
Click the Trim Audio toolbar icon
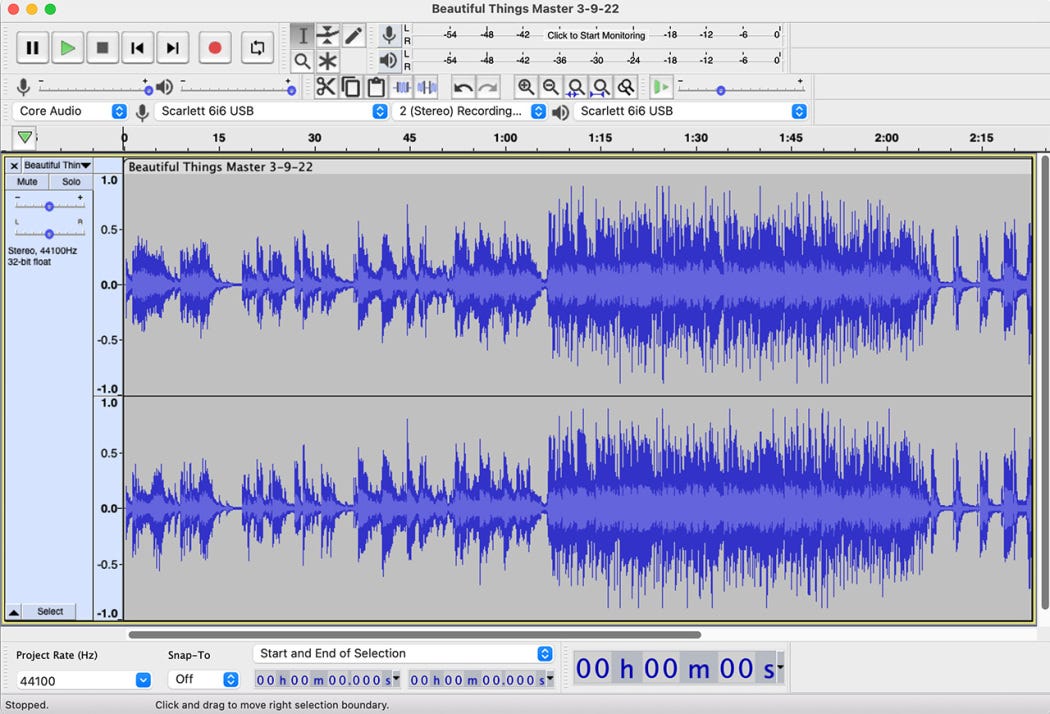coord(402,87)
